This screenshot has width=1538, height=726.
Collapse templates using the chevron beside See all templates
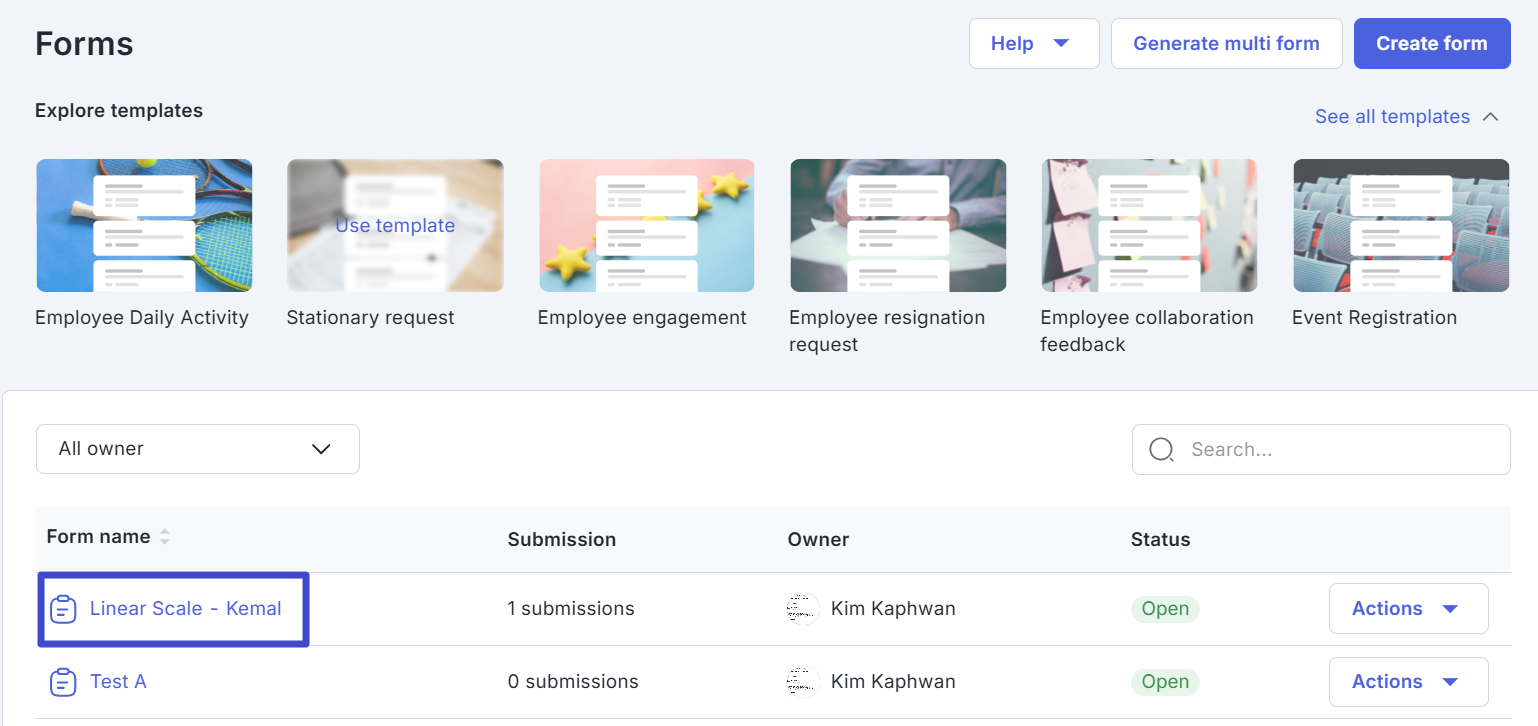pyautogui.click(x=1490, y=117)
